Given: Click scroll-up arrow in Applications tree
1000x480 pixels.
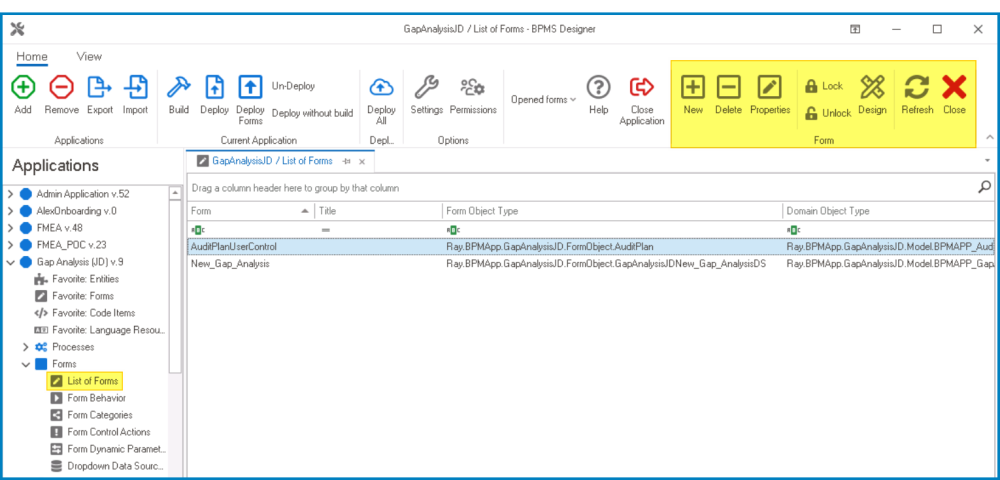Looking at the screenshot, I should (x=175, y=193).
